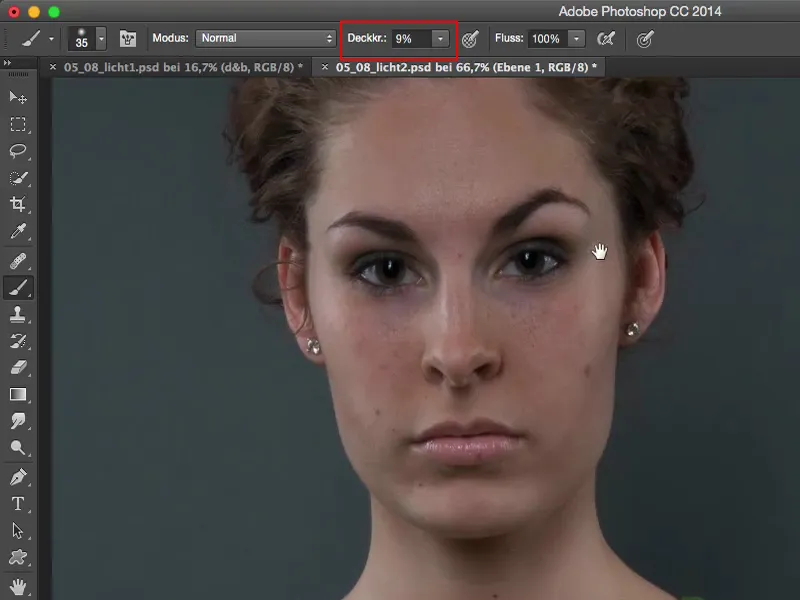Image resolution: width=800 pixels, height=600 pixels.
Task: Select the Lasso tool
Action: point(18,151)
